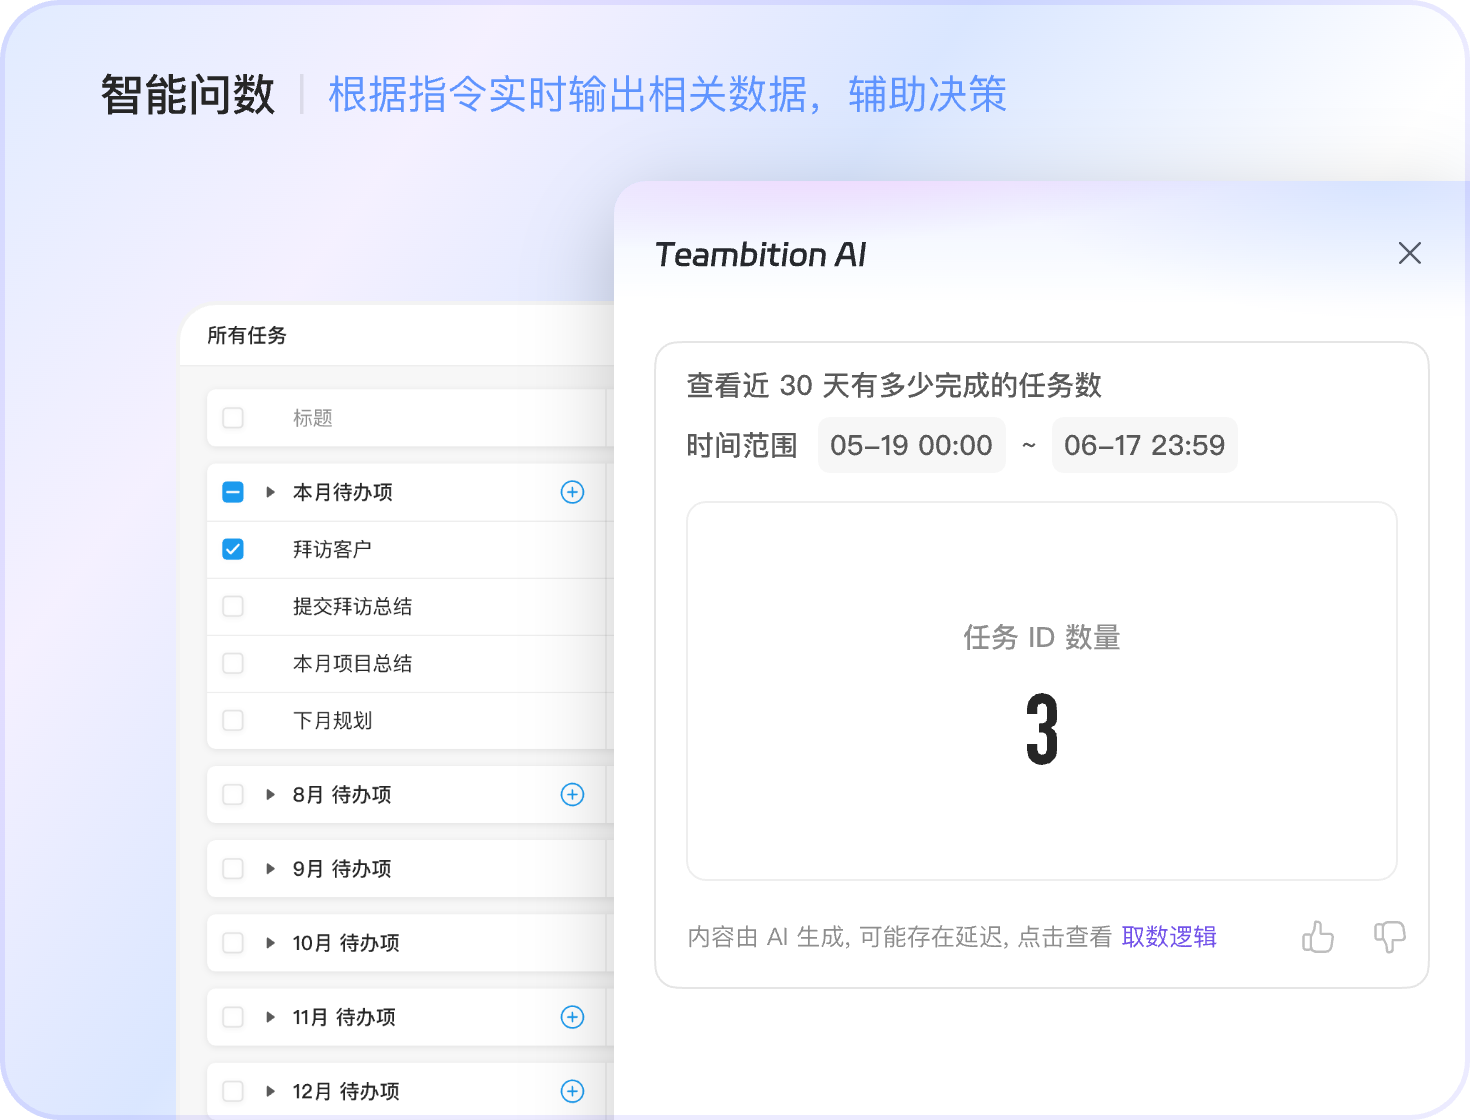Toggle the header 标题 select-all checkbox
1470x1120 pixels.
[x=233, y=418]
